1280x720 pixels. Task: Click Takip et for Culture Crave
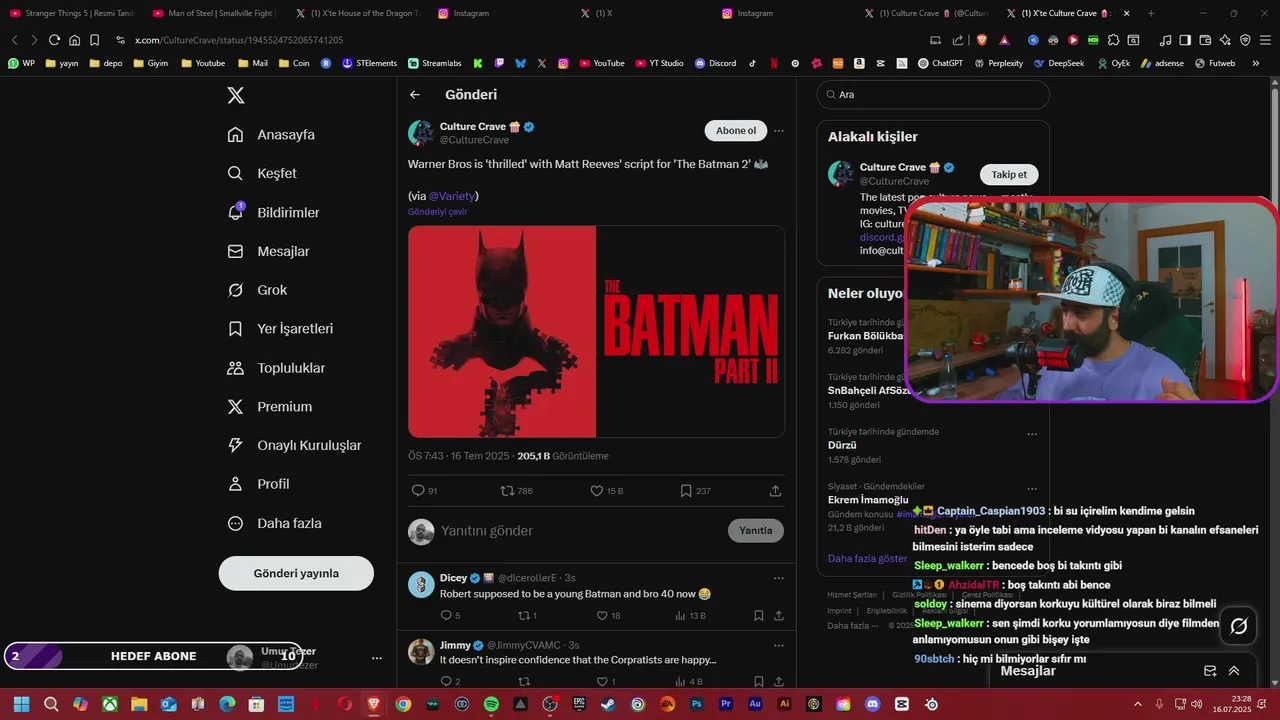[x=1009, y=174]
